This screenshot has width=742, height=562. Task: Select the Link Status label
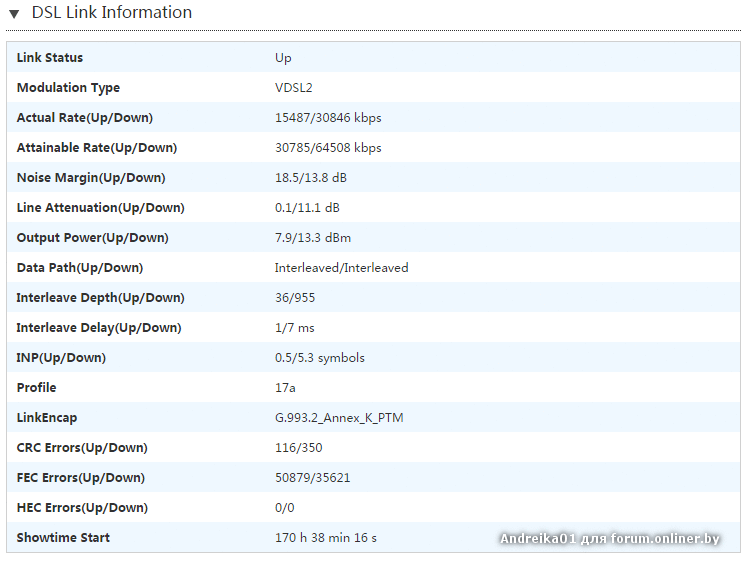pos(50,58)
